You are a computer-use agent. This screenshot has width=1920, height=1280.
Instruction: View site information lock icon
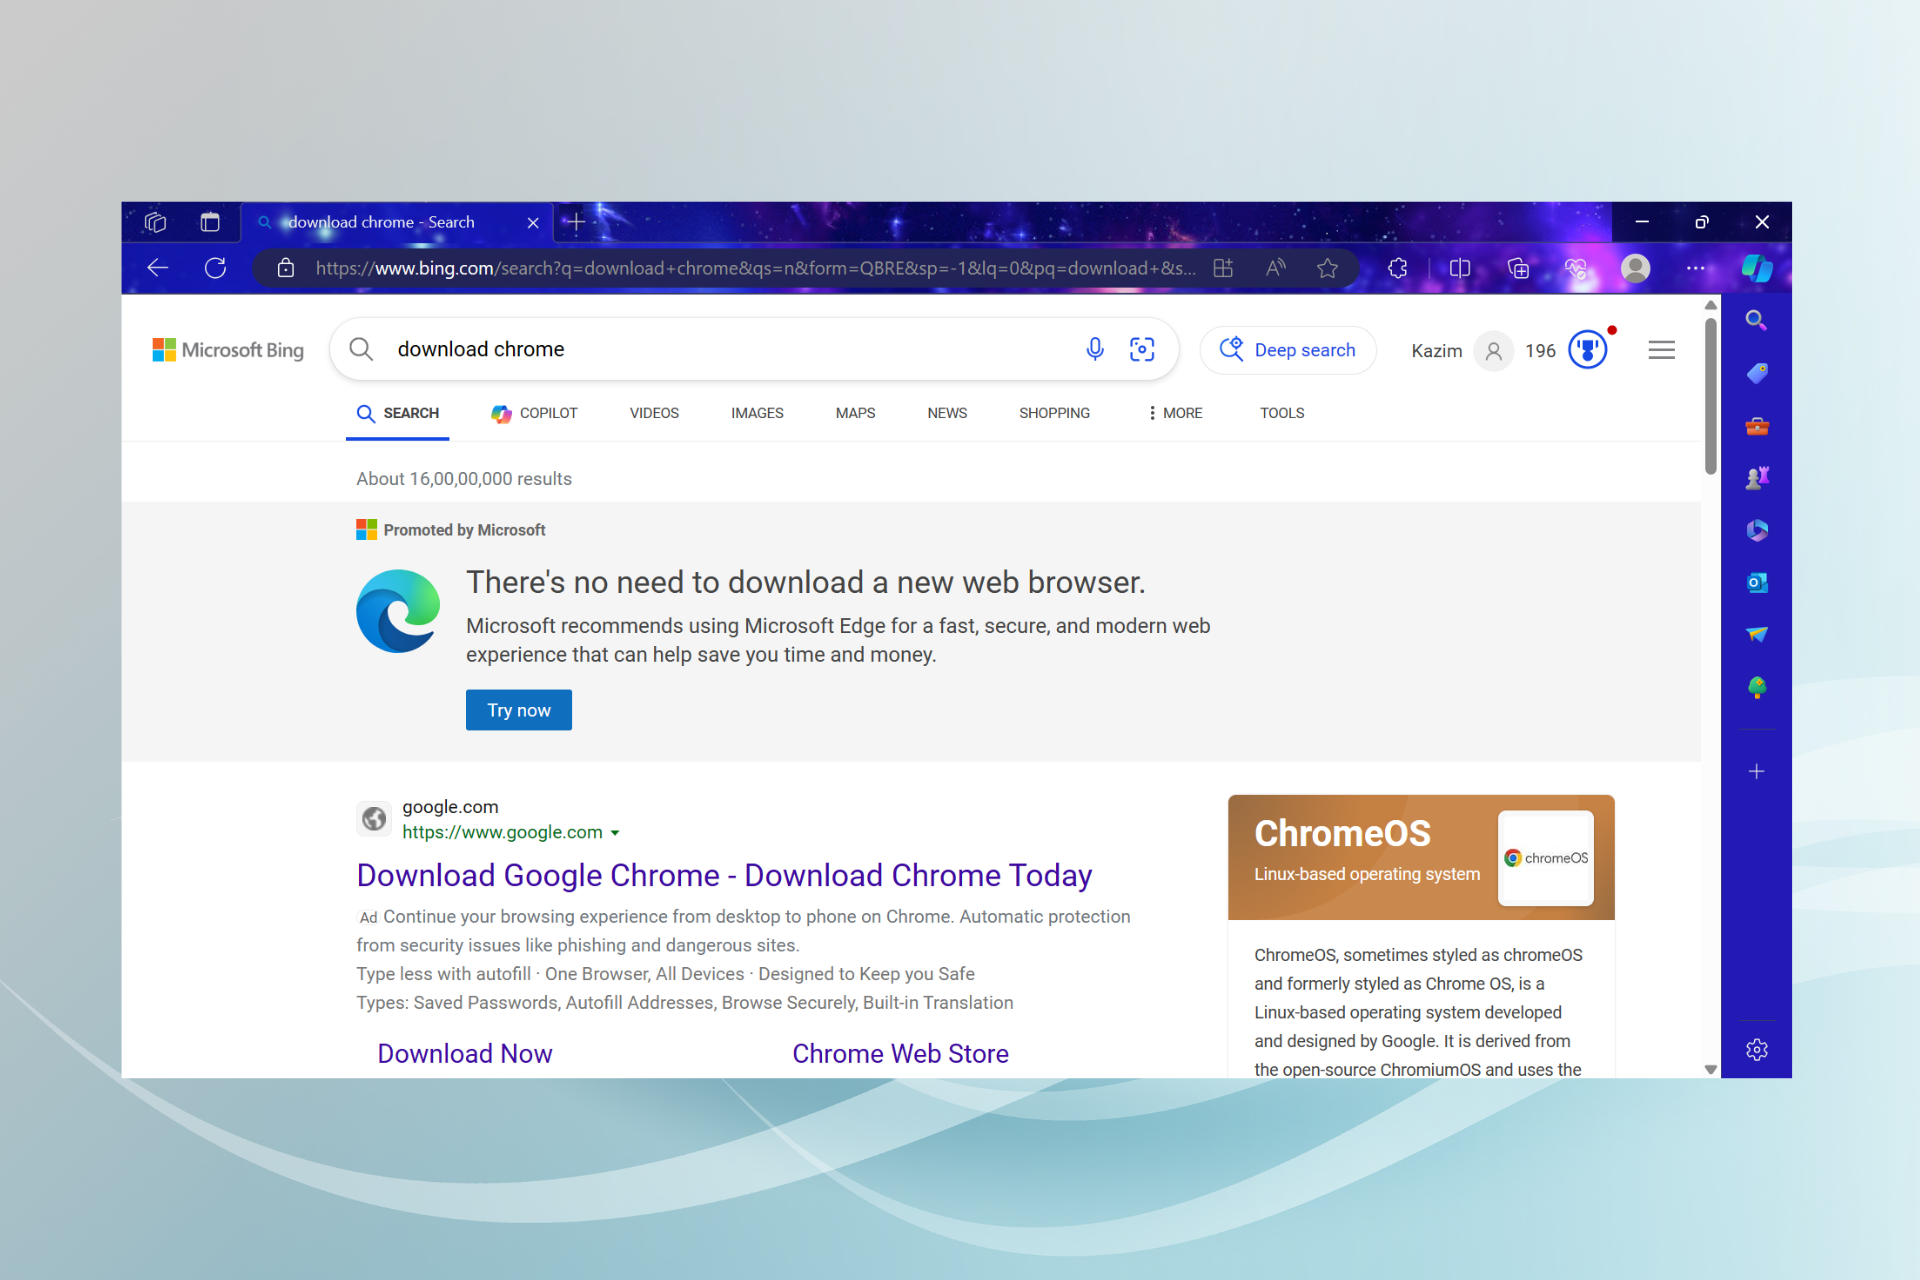coord(286,268)
